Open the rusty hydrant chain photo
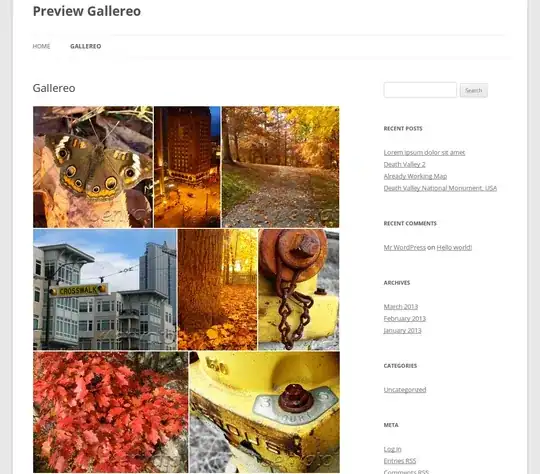Viewport: 540px width, 474px height. point(299,289)
